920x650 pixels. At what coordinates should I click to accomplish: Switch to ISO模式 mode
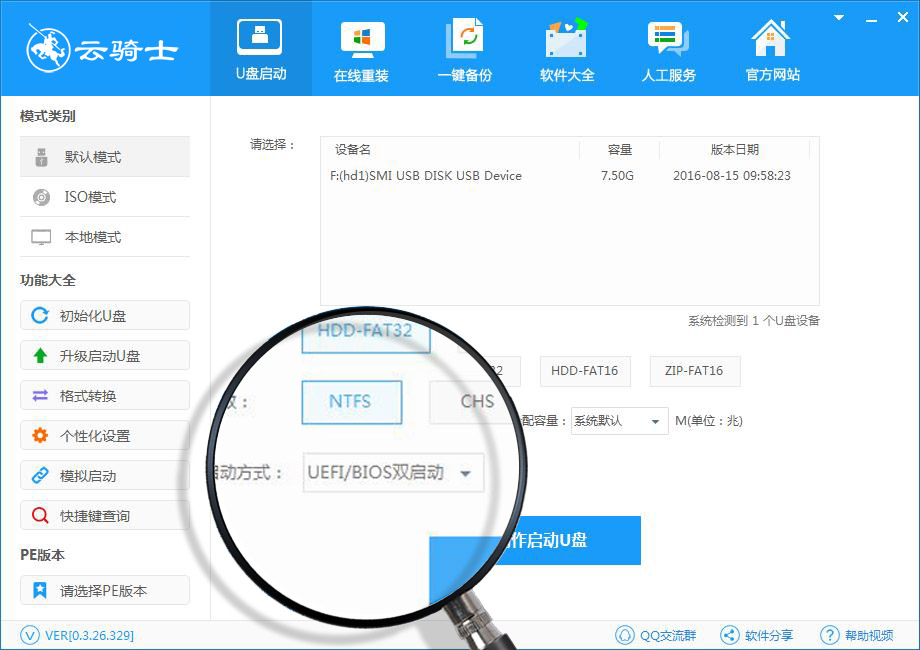[104, 197]
